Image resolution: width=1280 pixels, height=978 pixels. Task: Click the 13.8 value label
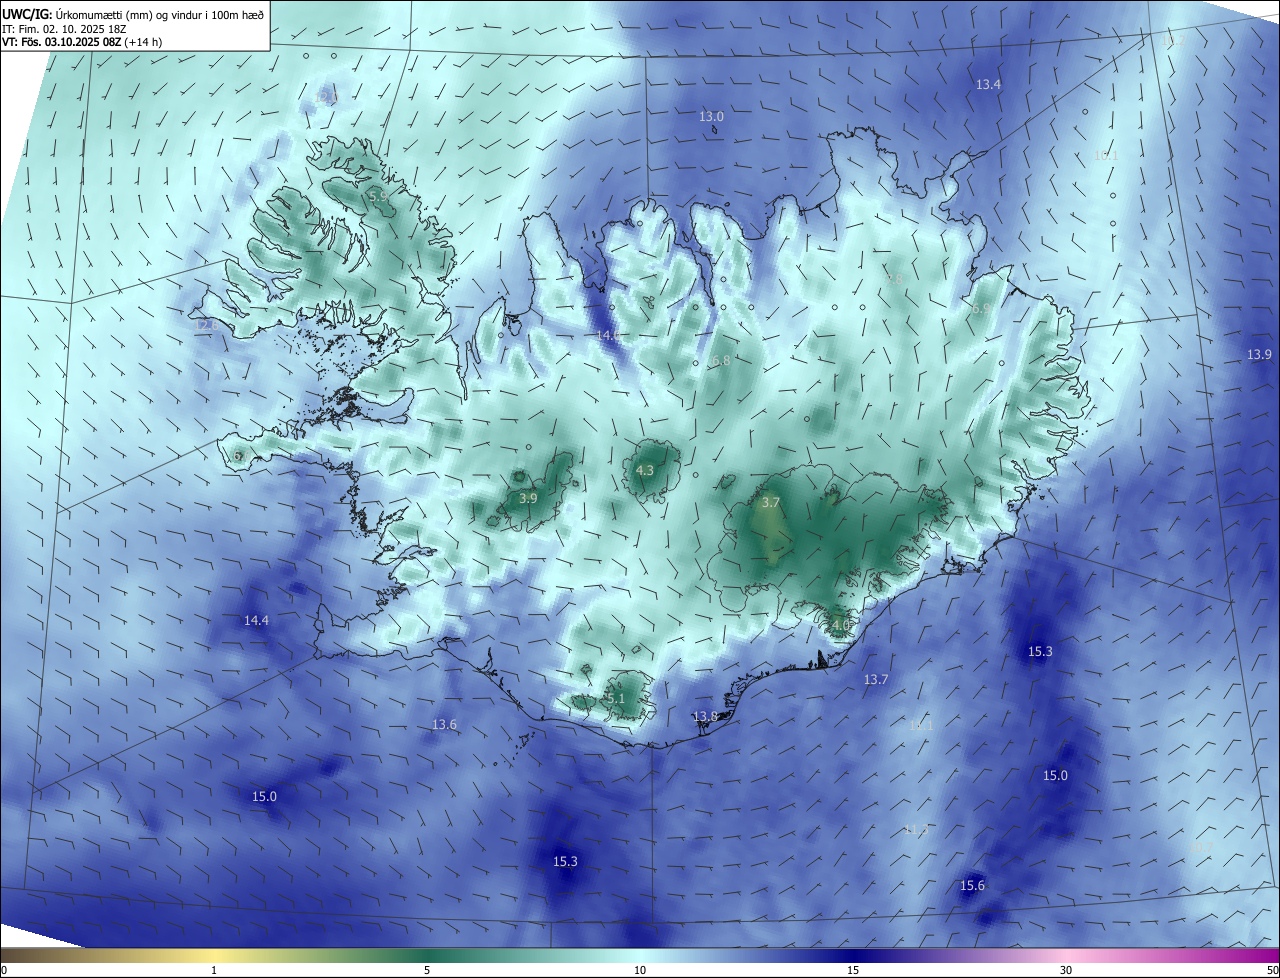coord(706,717)
